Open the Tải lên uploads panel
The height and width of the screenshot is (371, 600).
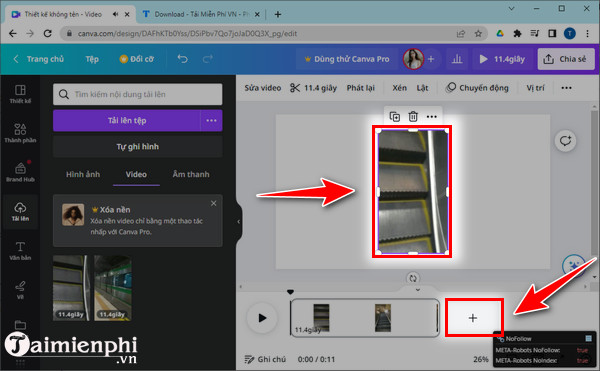20,212
